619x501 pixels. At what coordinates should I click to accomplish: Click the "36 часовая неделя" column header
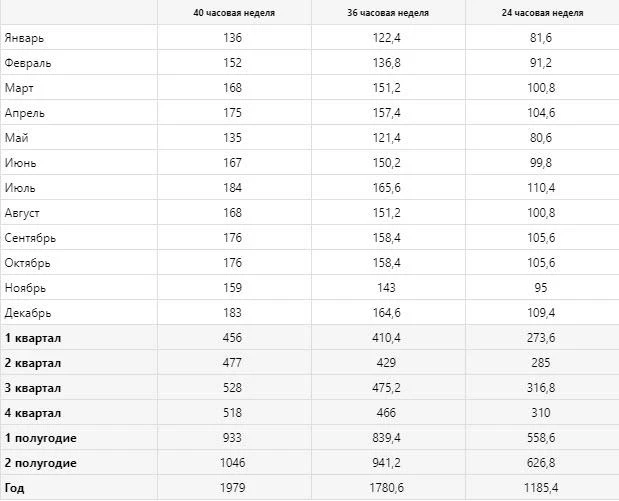coord(391,13)
